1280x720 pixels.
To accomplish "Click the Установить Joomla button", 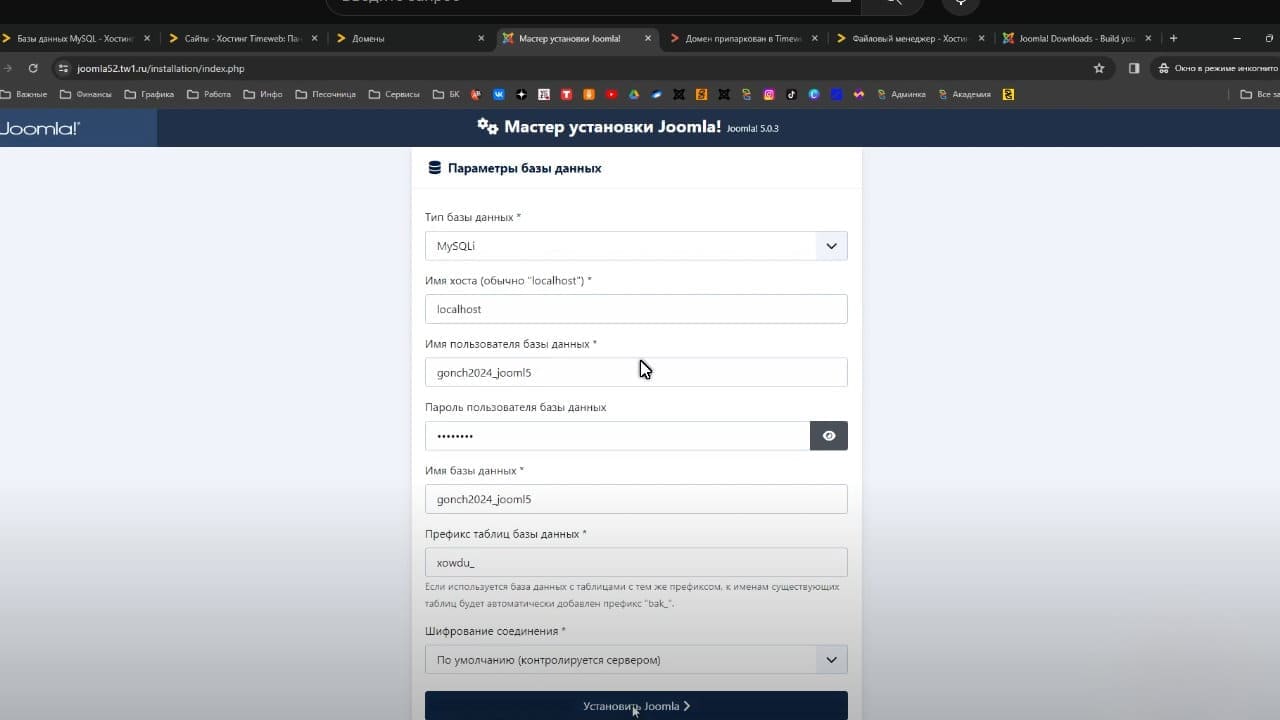I will pos(636,706).
